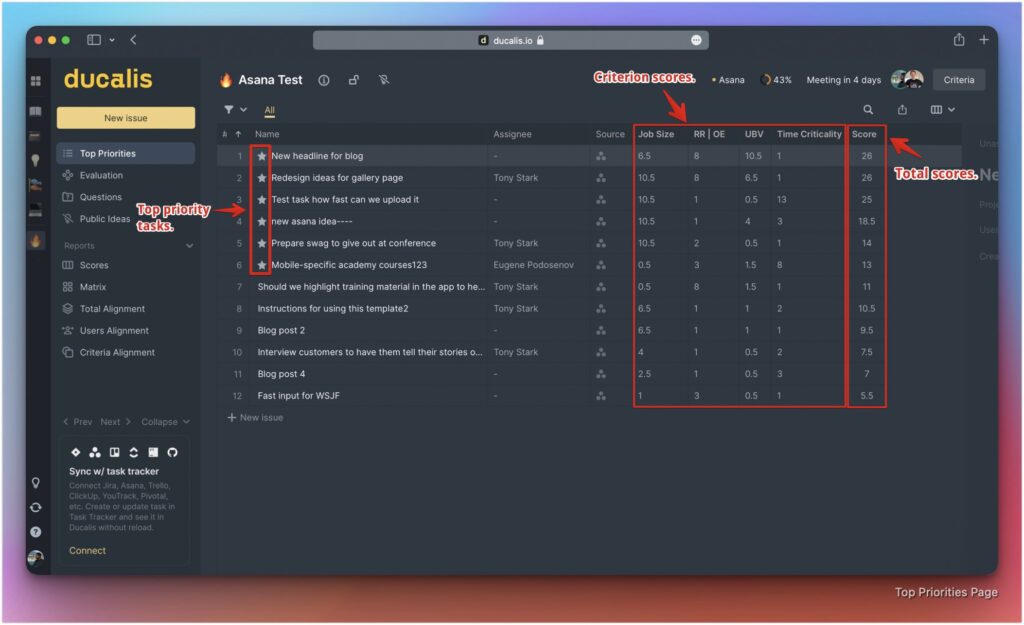Toggle star on New headline for blog
Screen dimensions: 1024x625
pos(262,156)
